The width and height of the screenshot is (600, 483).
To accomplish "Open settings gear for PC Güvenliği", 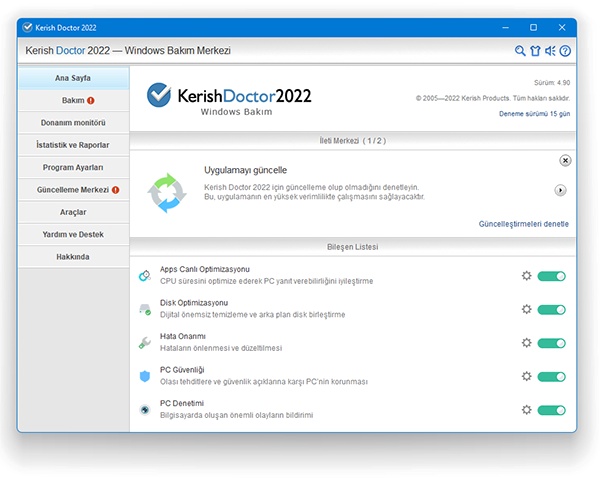I will click(x=527, y=376).
